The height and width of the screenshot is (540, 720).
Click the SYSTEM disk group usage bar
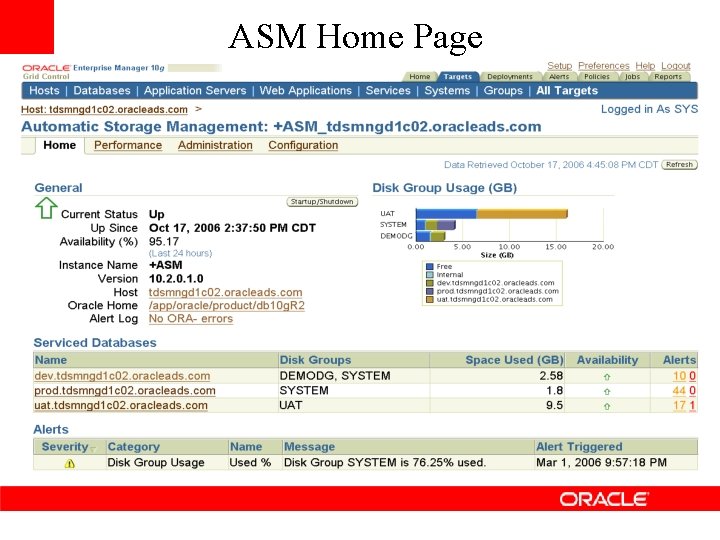[x=435, y=225]
